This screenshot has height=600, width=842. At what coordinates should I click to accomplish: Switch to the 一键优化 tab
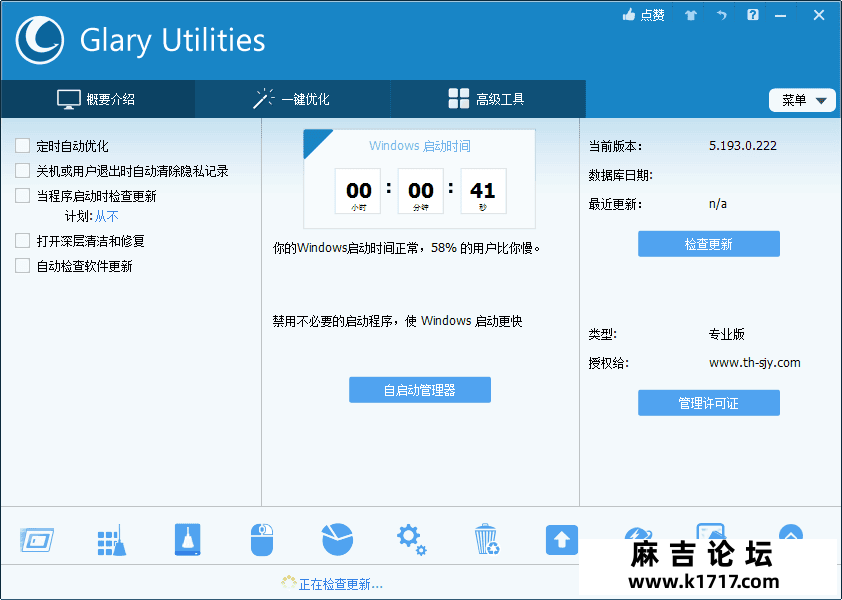pos(293,99)
